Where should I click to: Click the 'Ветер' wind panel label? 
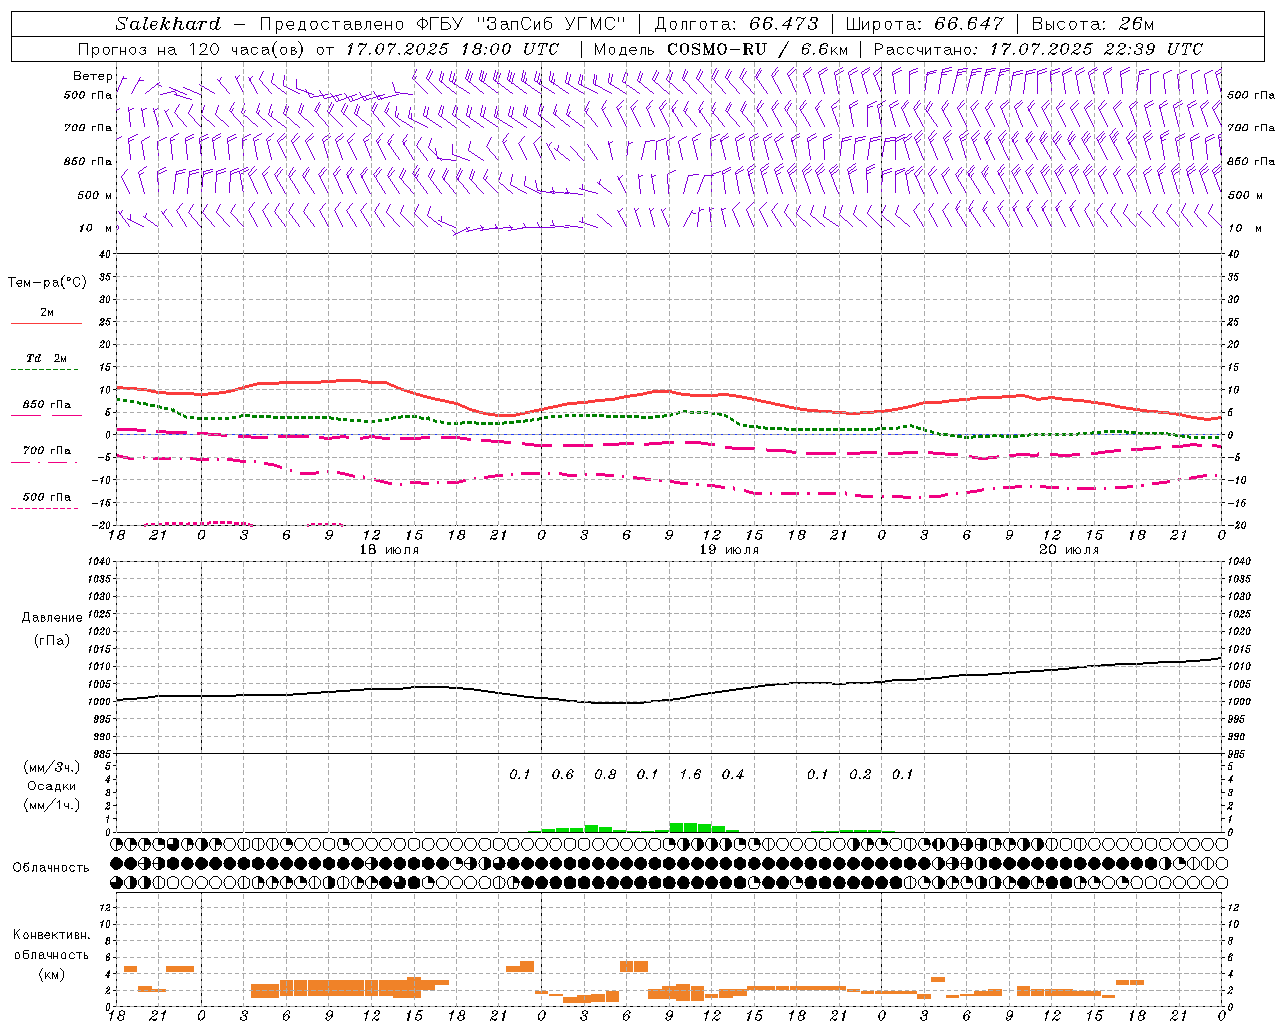click(92, 76)
